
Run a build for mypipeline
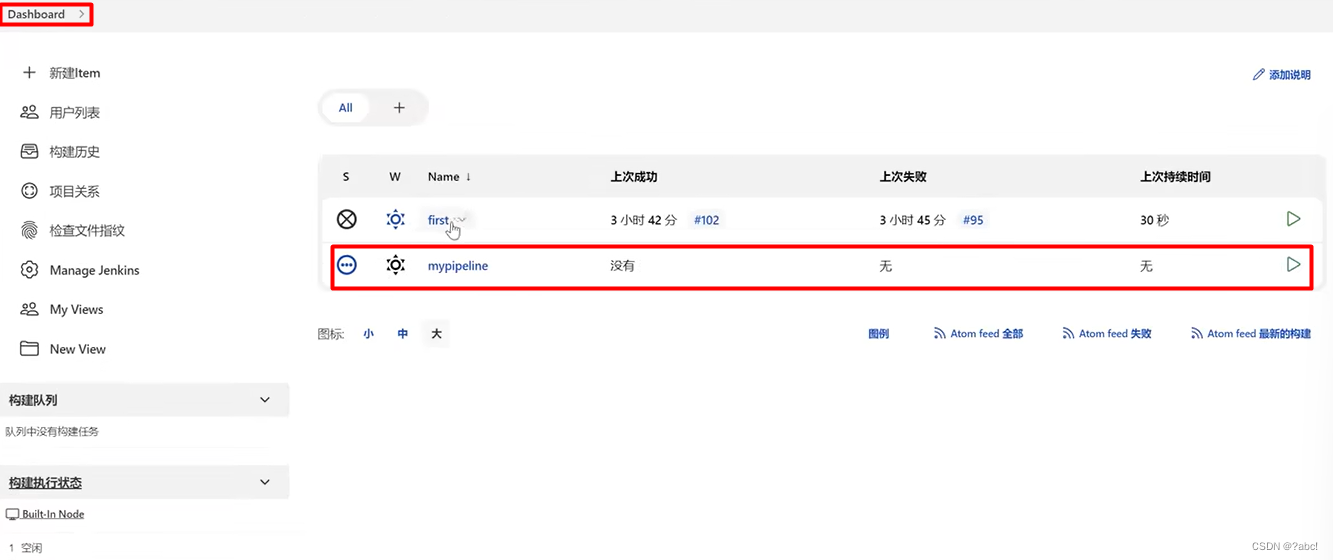tap(1293, 265)
